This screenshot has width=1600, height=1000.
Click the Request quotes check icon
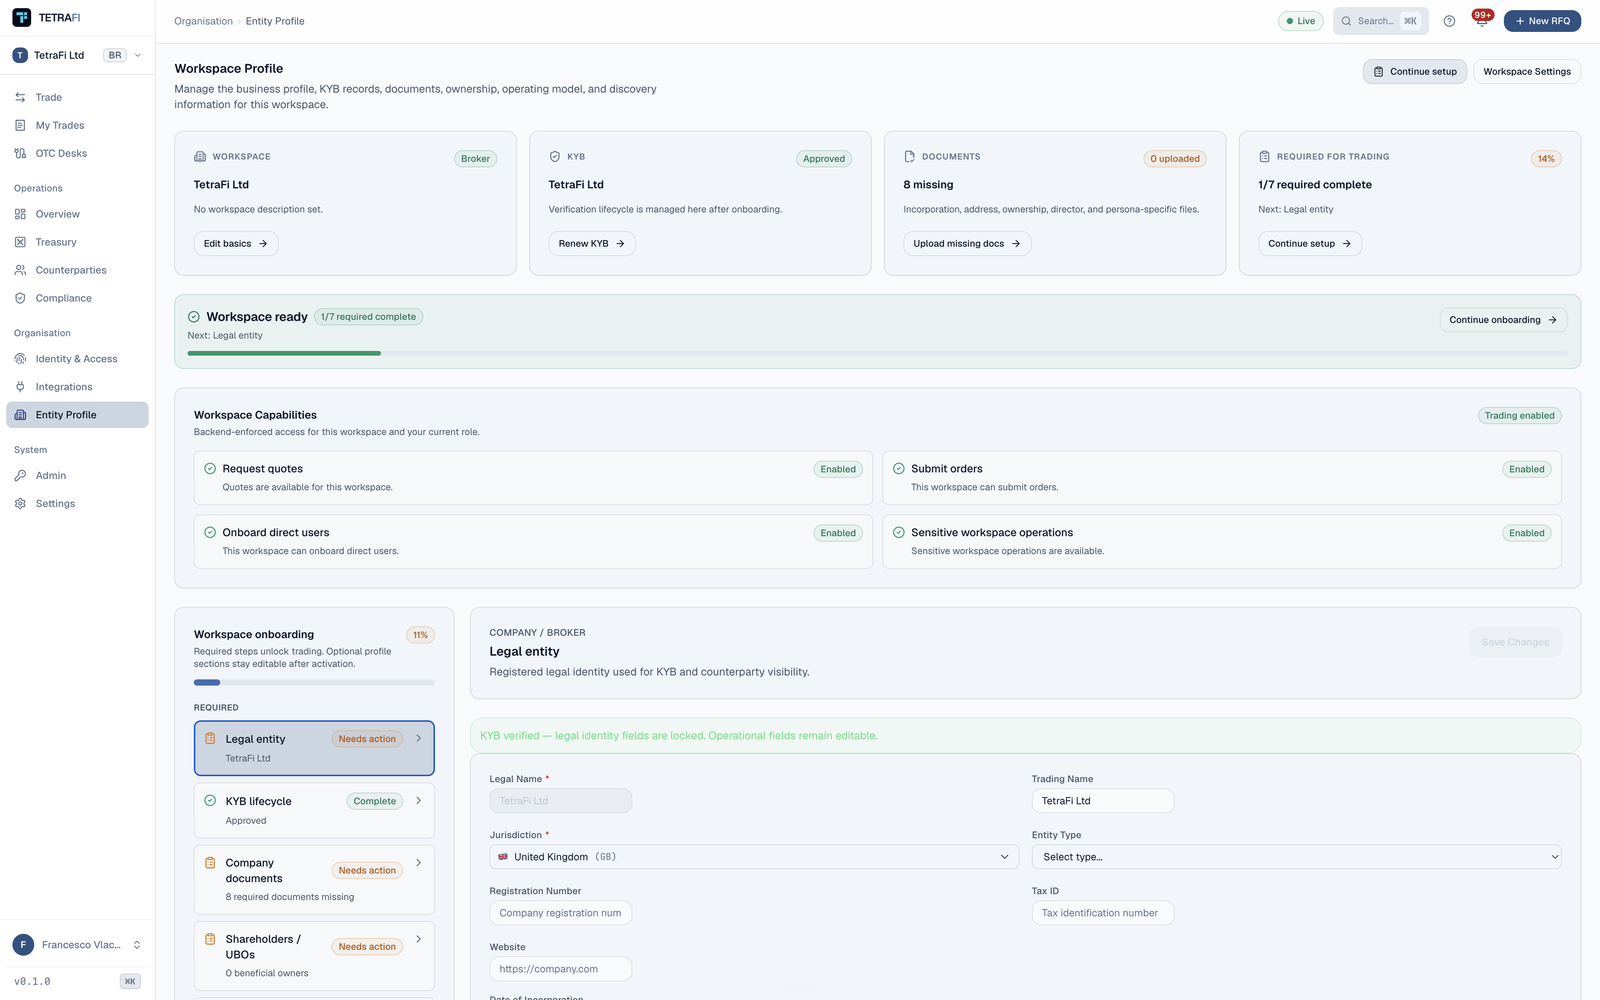click(x=210, y=469)
